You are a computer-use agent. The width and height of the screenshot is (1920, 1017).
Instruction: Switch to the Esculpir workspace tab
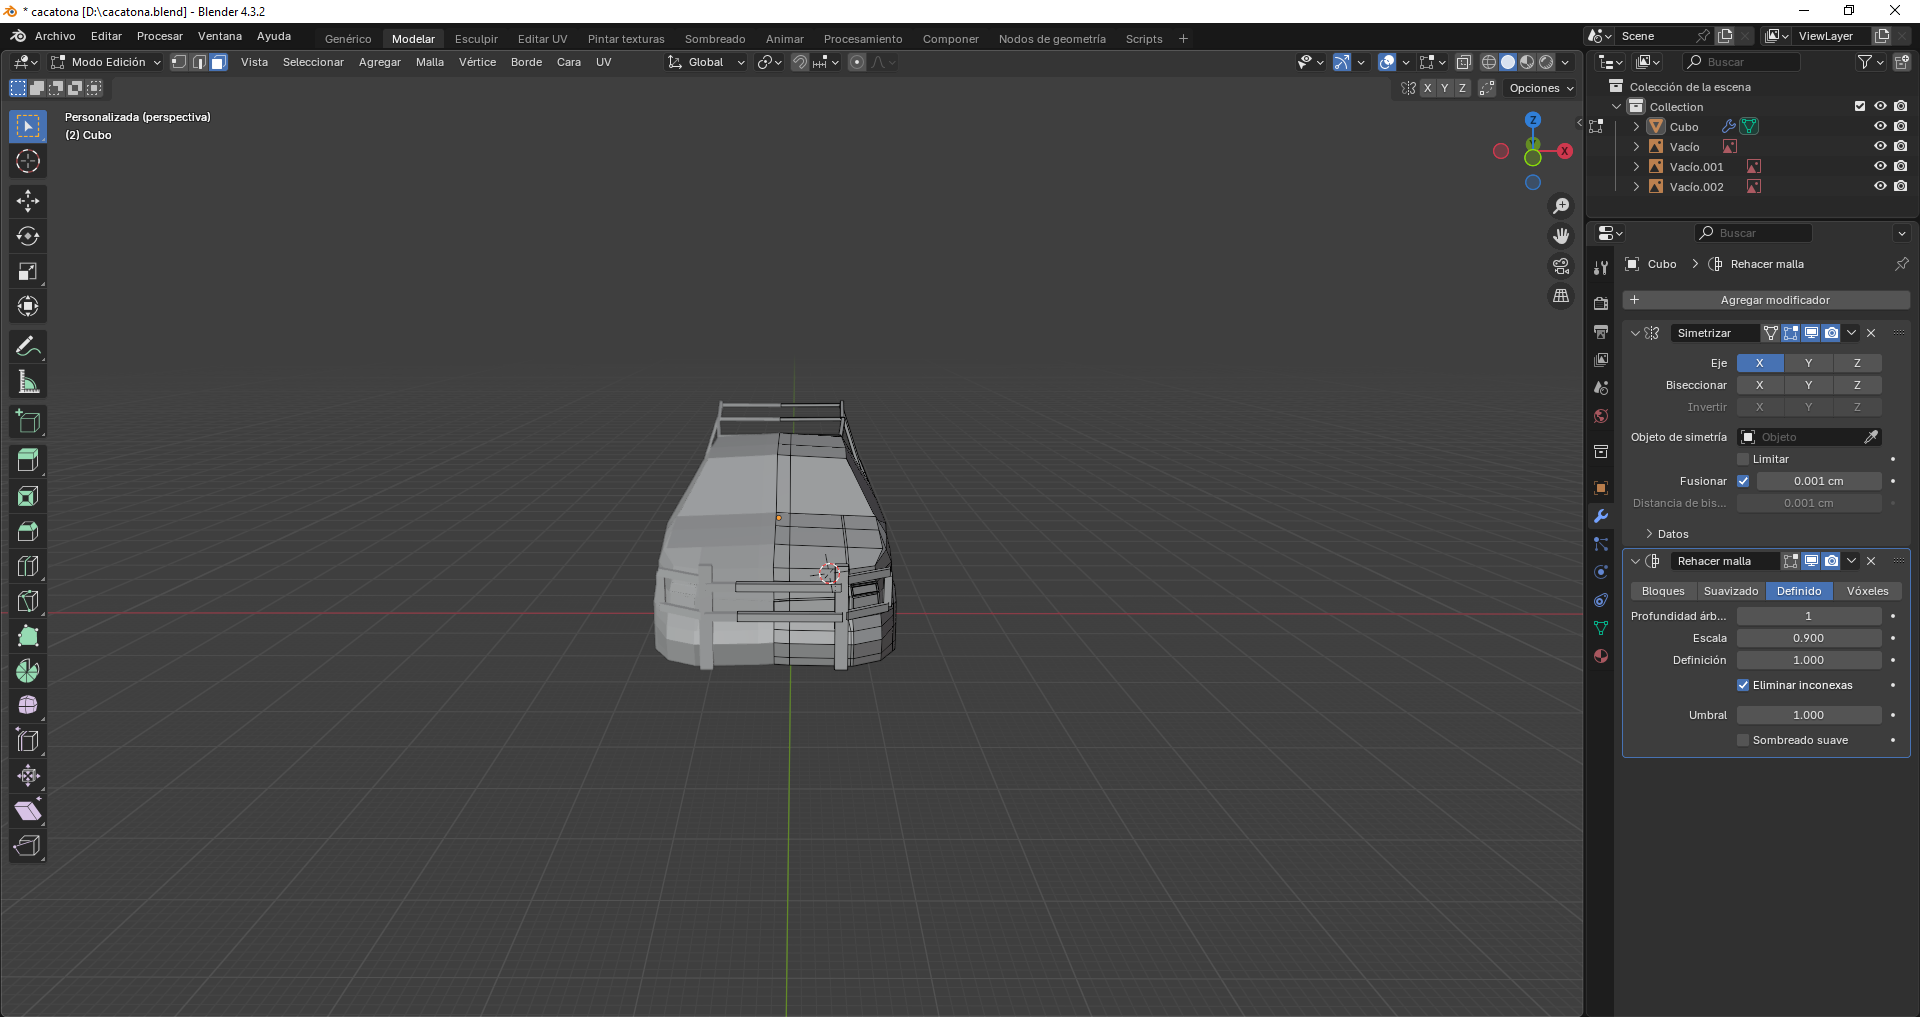pyautogui.click(x=476, y=39)
